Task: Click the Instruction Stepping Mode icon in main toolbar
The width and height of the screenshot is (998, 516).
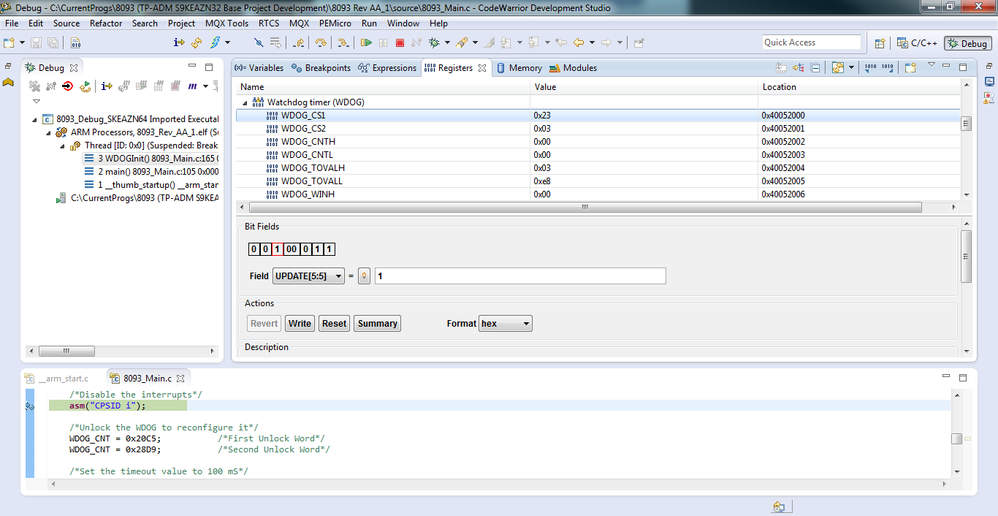Action: (x=179, y=43)
